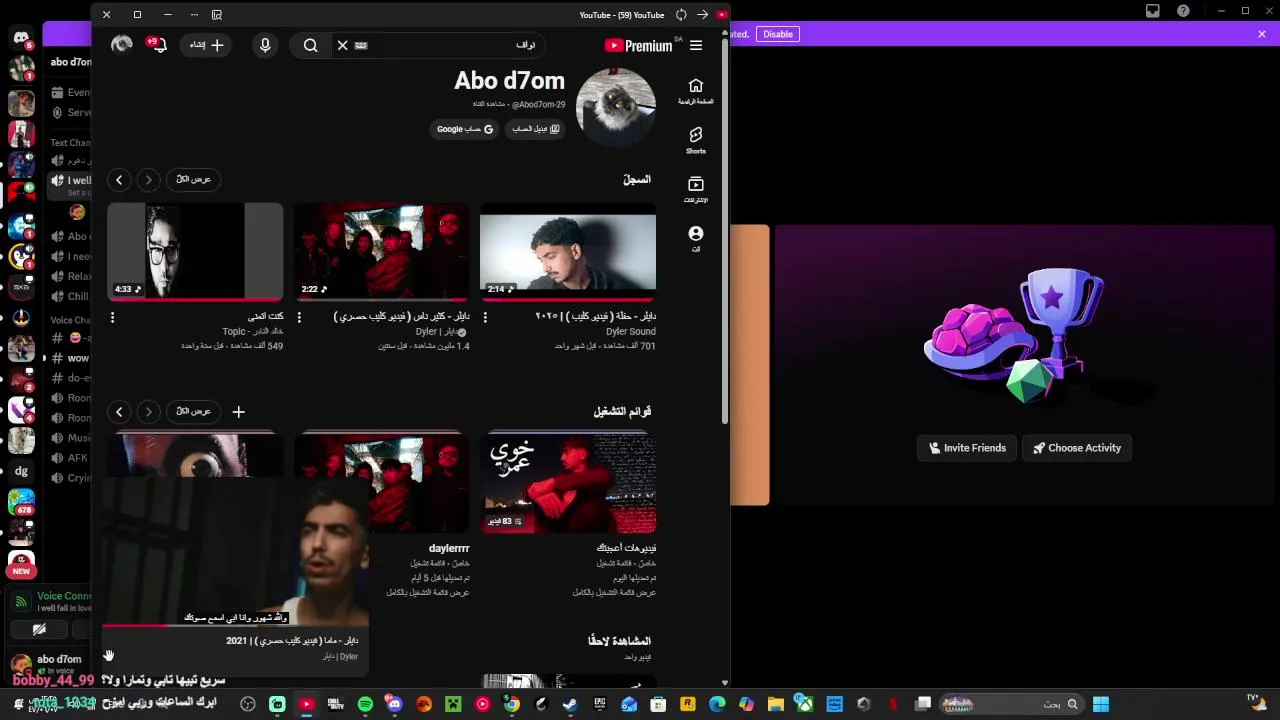
Task: Open the 2:22 history video thumbnail
Action: tap(381, 252)
